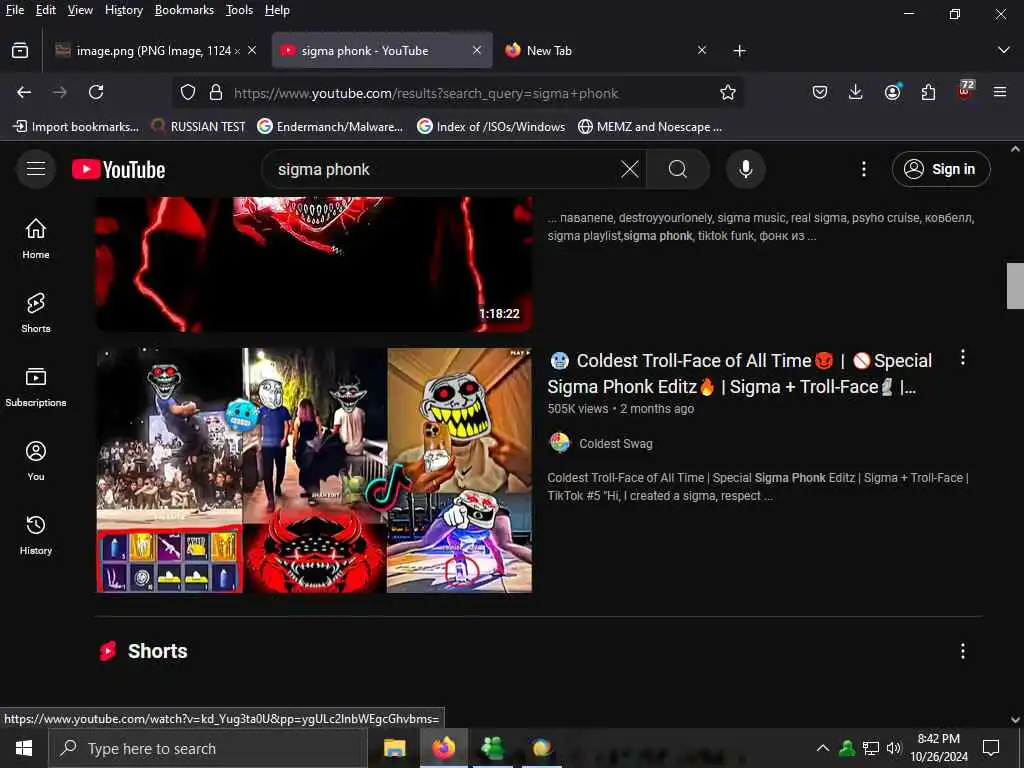Open Import bookmarks bookmark item
The image size is (1024, 768).
pos(76,127)
